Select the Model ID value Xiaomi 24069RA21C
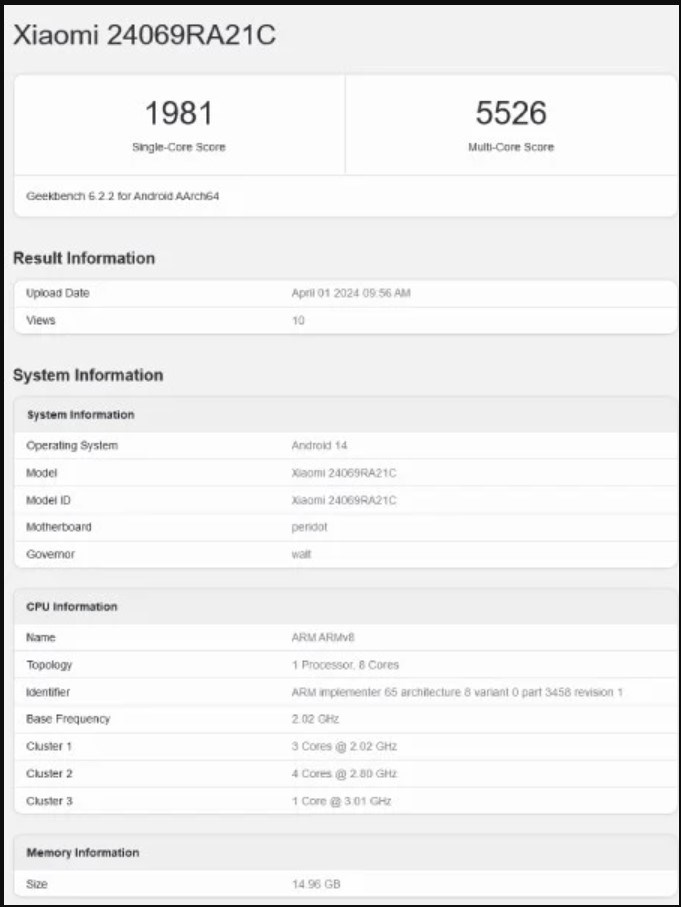Screen dimensions: 681x907 tap(344, 500)
